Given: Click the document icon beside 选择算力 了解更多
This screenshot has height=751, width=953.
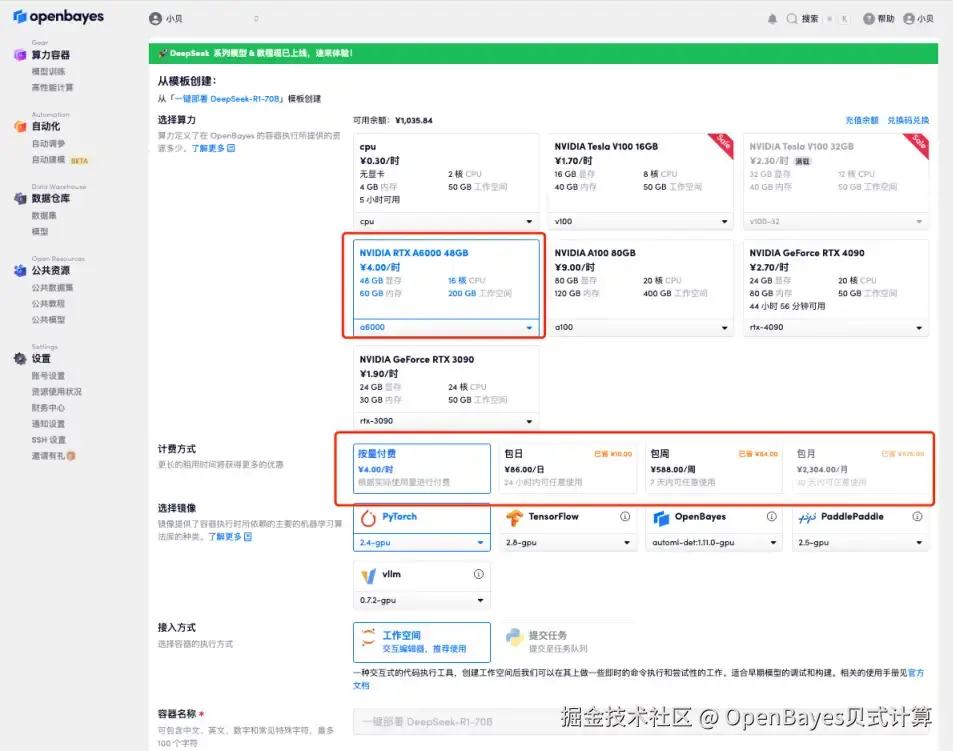Looking at the screenshot, I should [231, 148].
